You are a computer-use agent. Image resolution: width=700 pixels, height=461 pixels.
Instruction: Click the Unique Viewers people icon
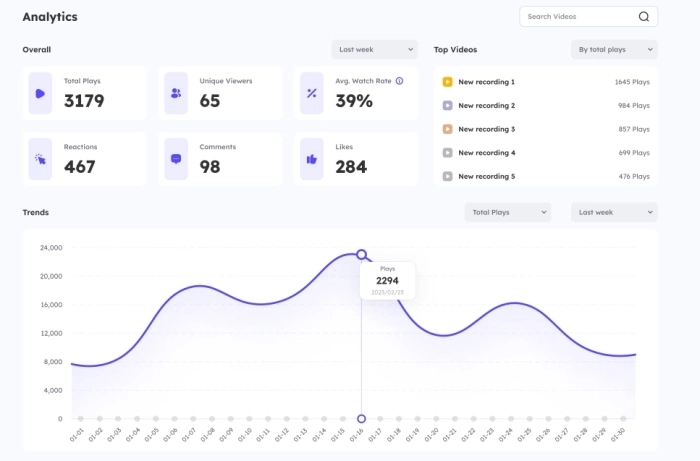point(176,94)
